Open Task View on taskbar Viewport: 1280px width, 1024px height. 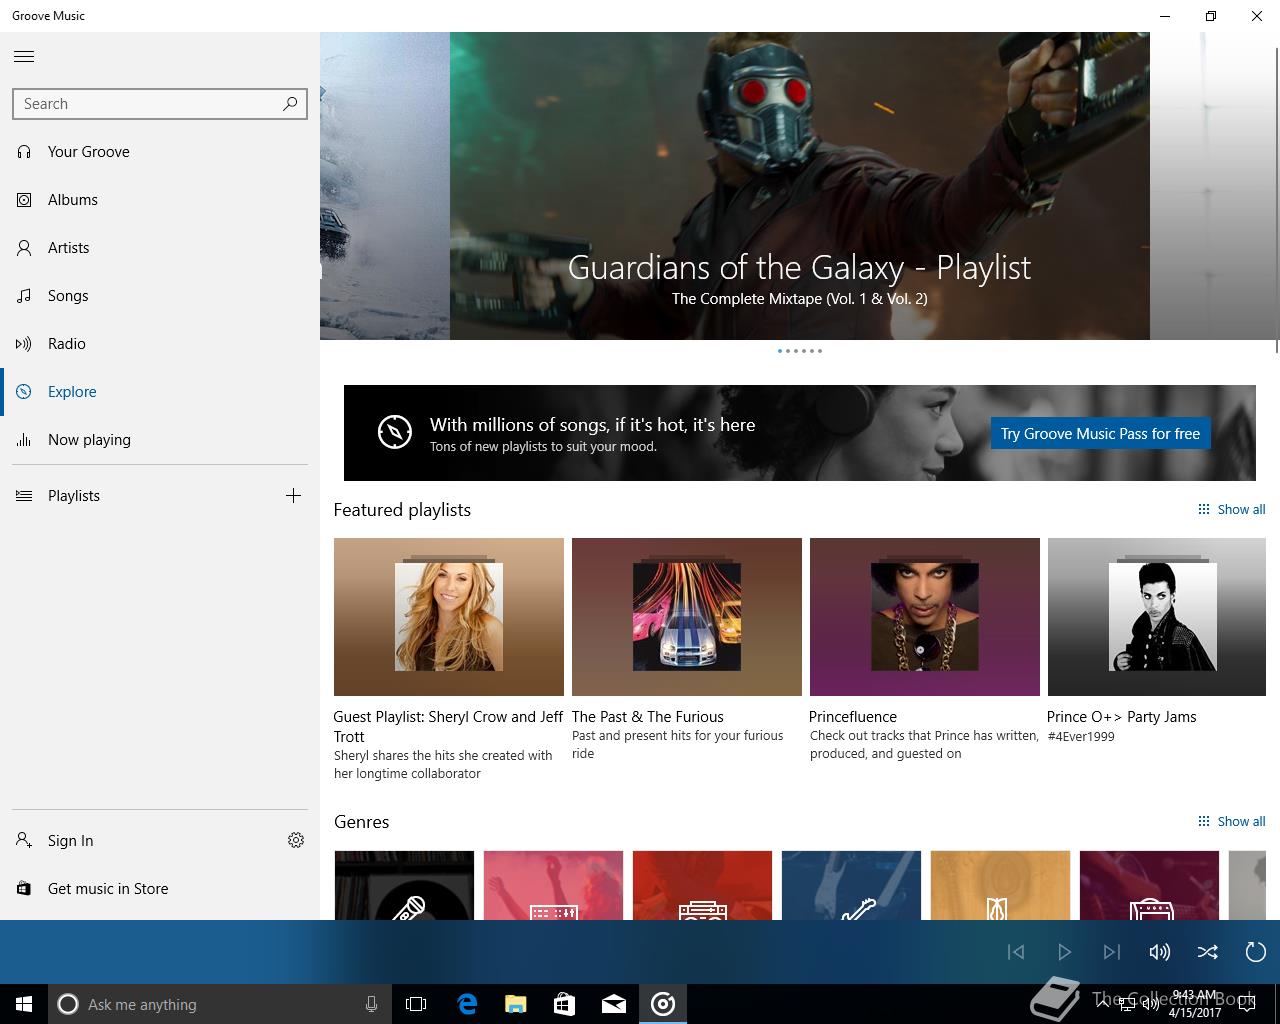point(416,1004)
